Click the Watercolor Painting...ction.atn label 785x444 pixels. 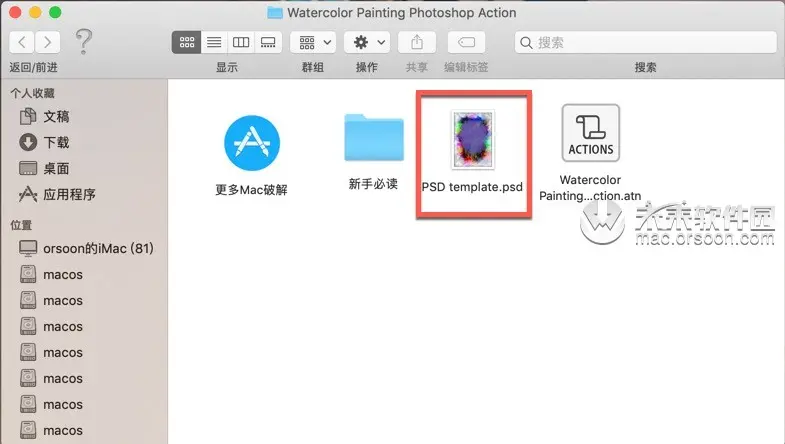[x=590, y=188]
